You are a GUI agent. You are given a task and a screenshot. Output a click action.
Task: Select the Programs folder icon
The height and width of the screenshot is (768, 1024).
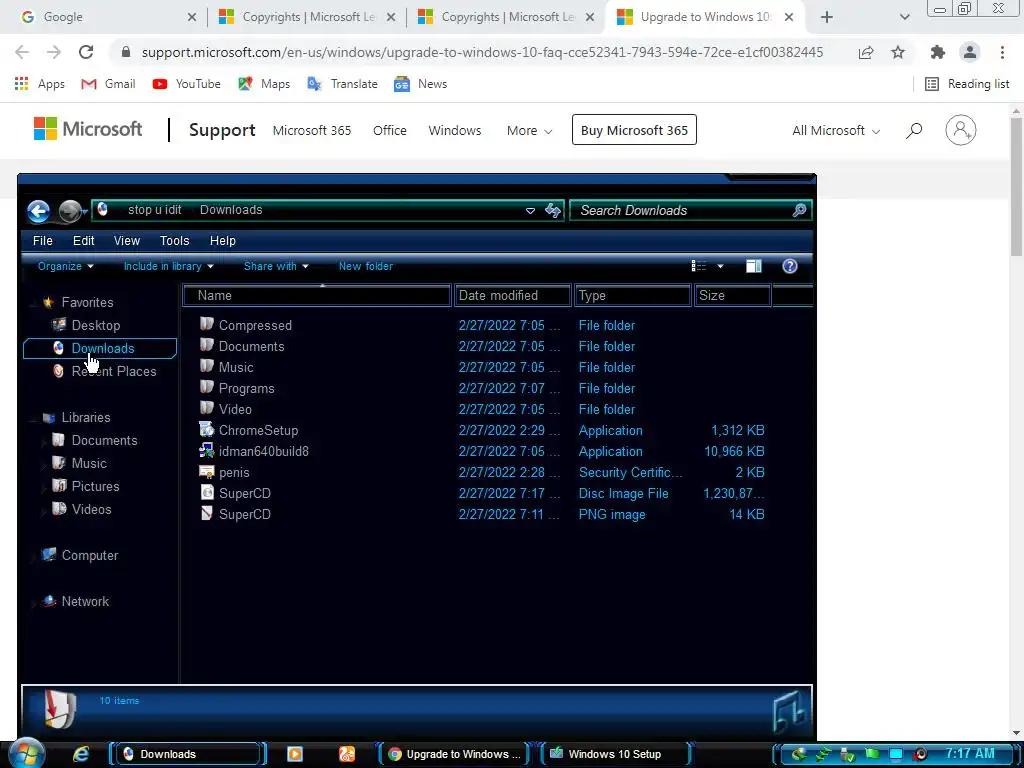[x=206, y=387]
